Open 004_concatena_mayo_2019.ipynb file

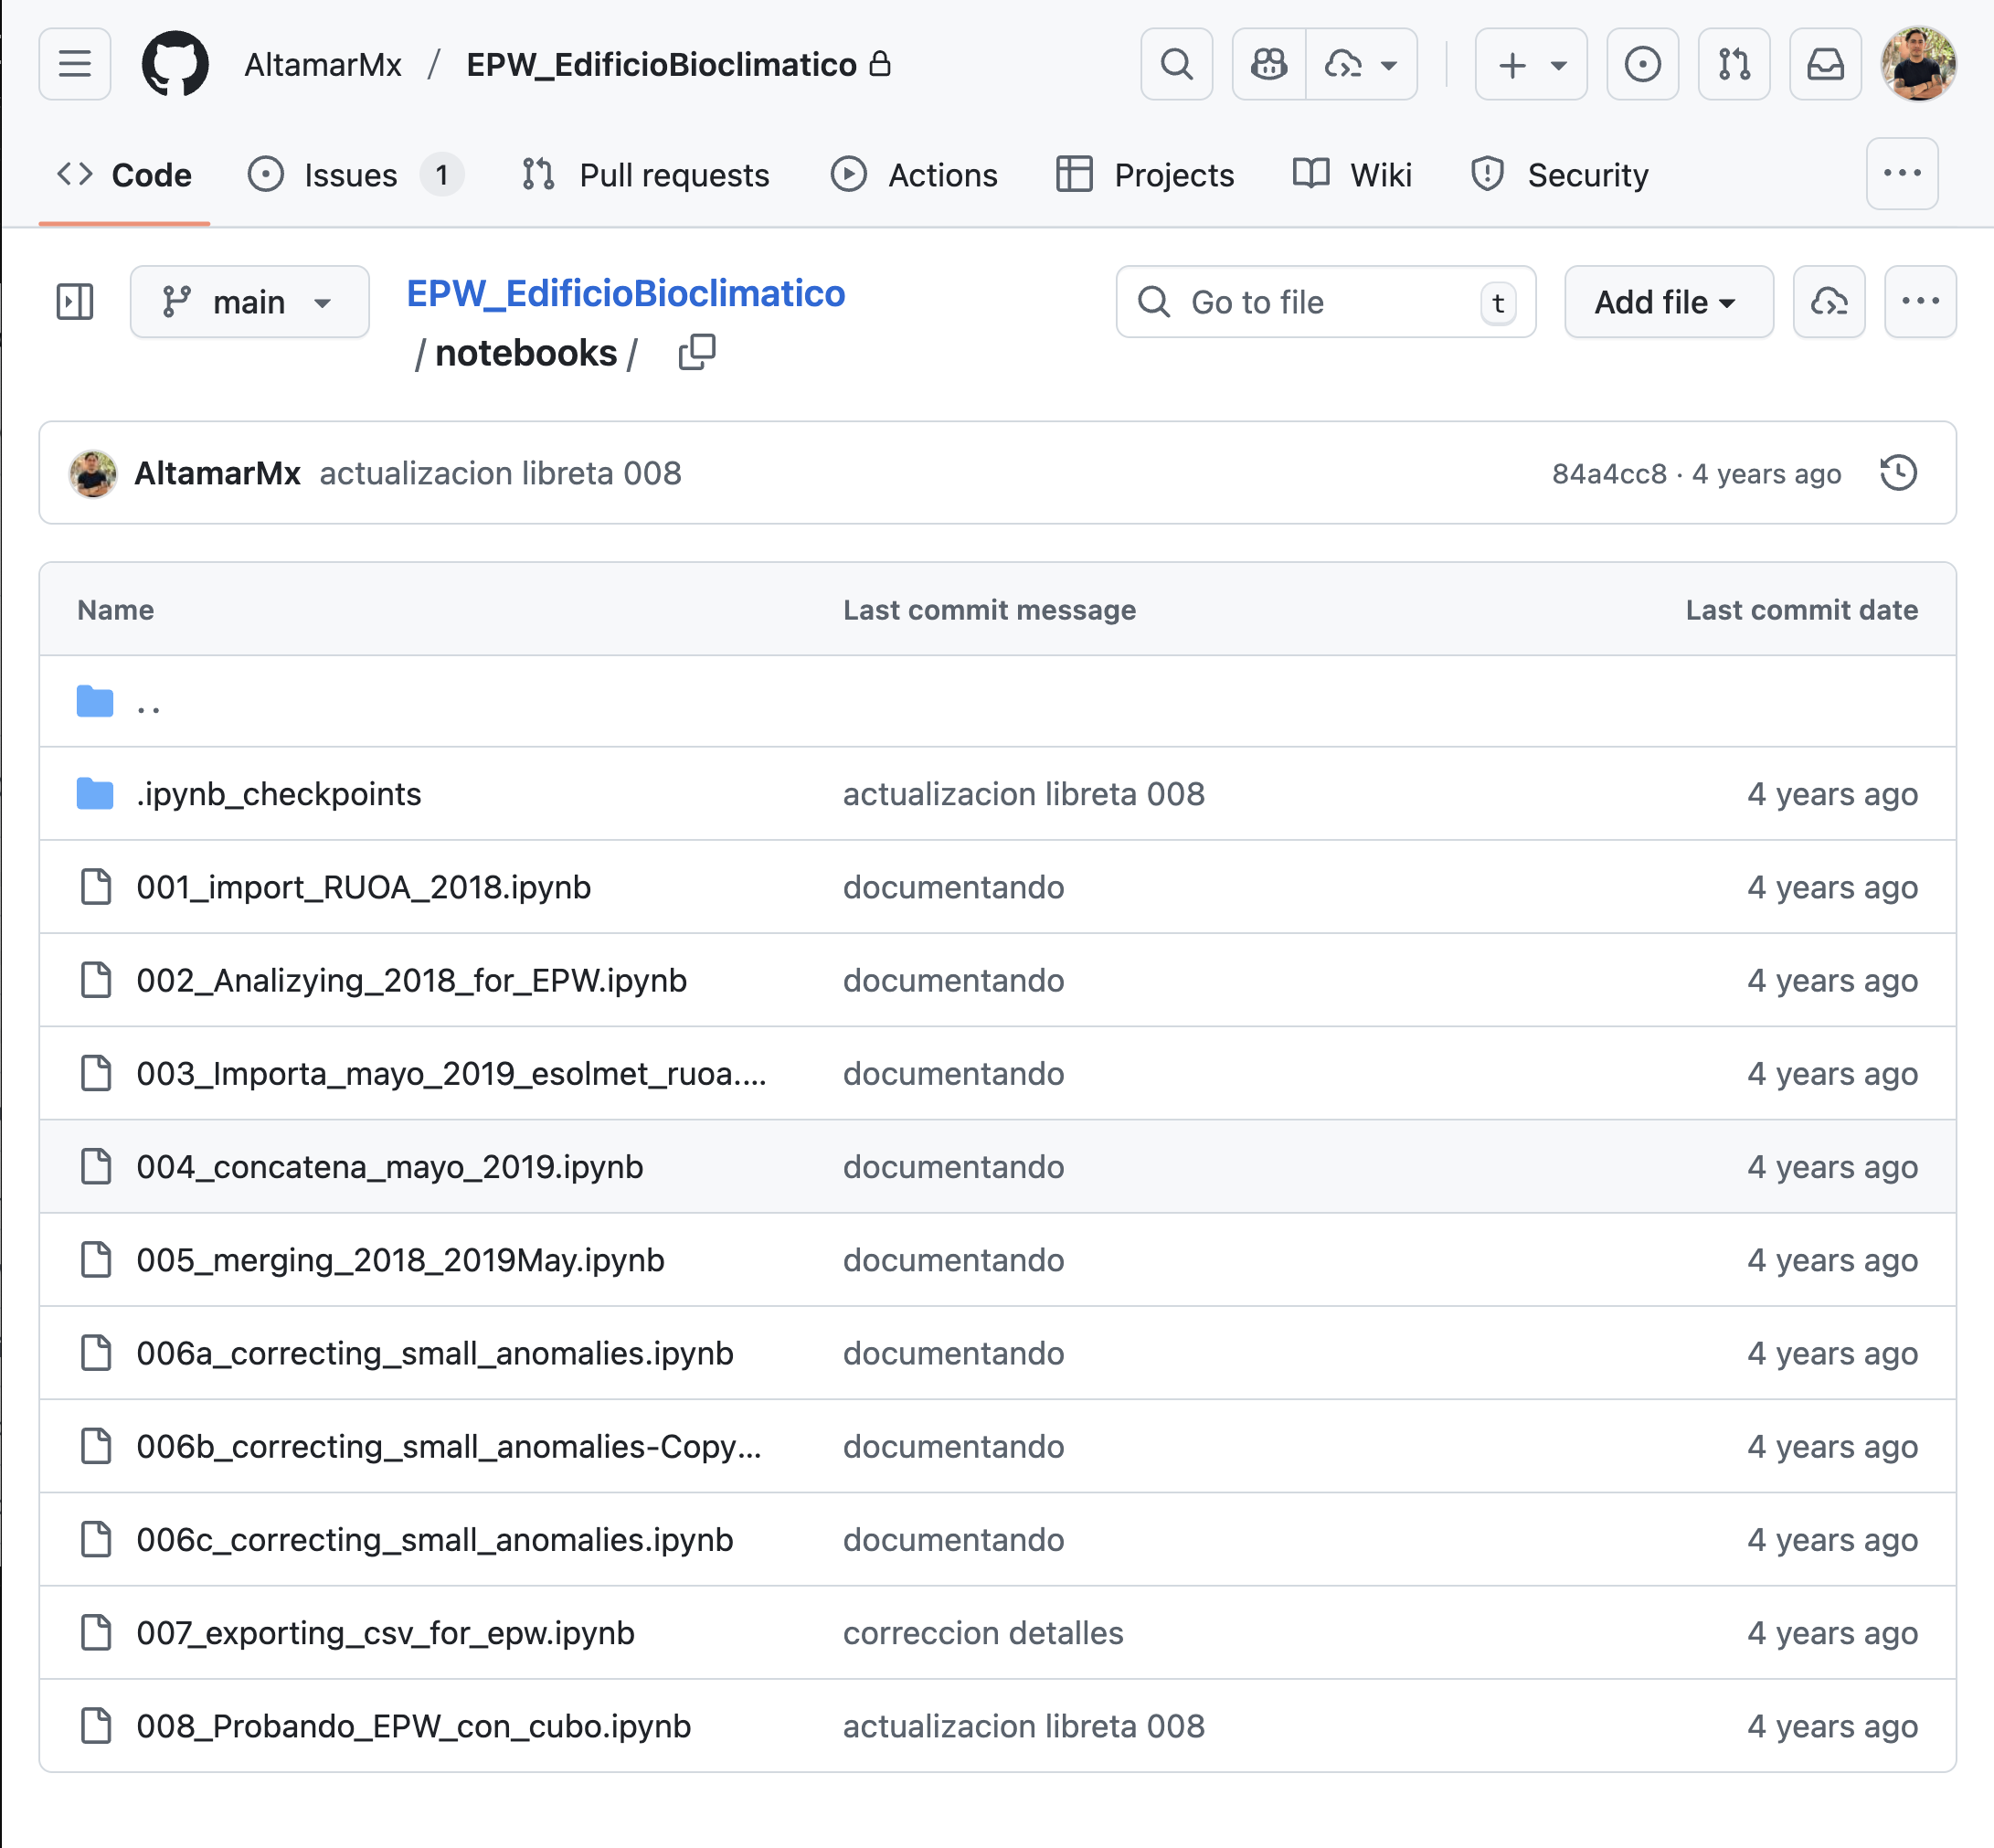[390, 1166]
